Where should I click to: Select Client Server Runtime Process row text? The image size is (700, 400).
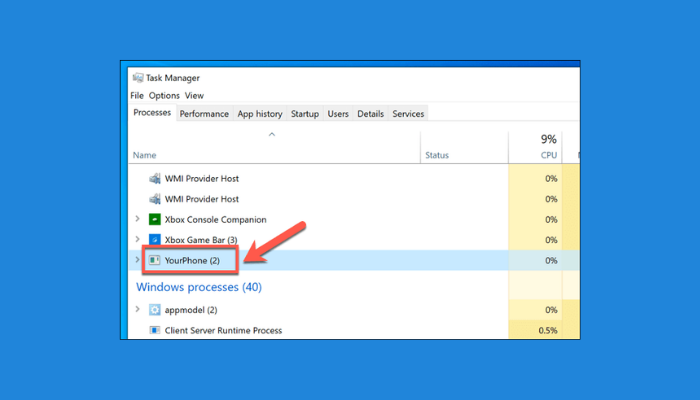click(223, 330)
